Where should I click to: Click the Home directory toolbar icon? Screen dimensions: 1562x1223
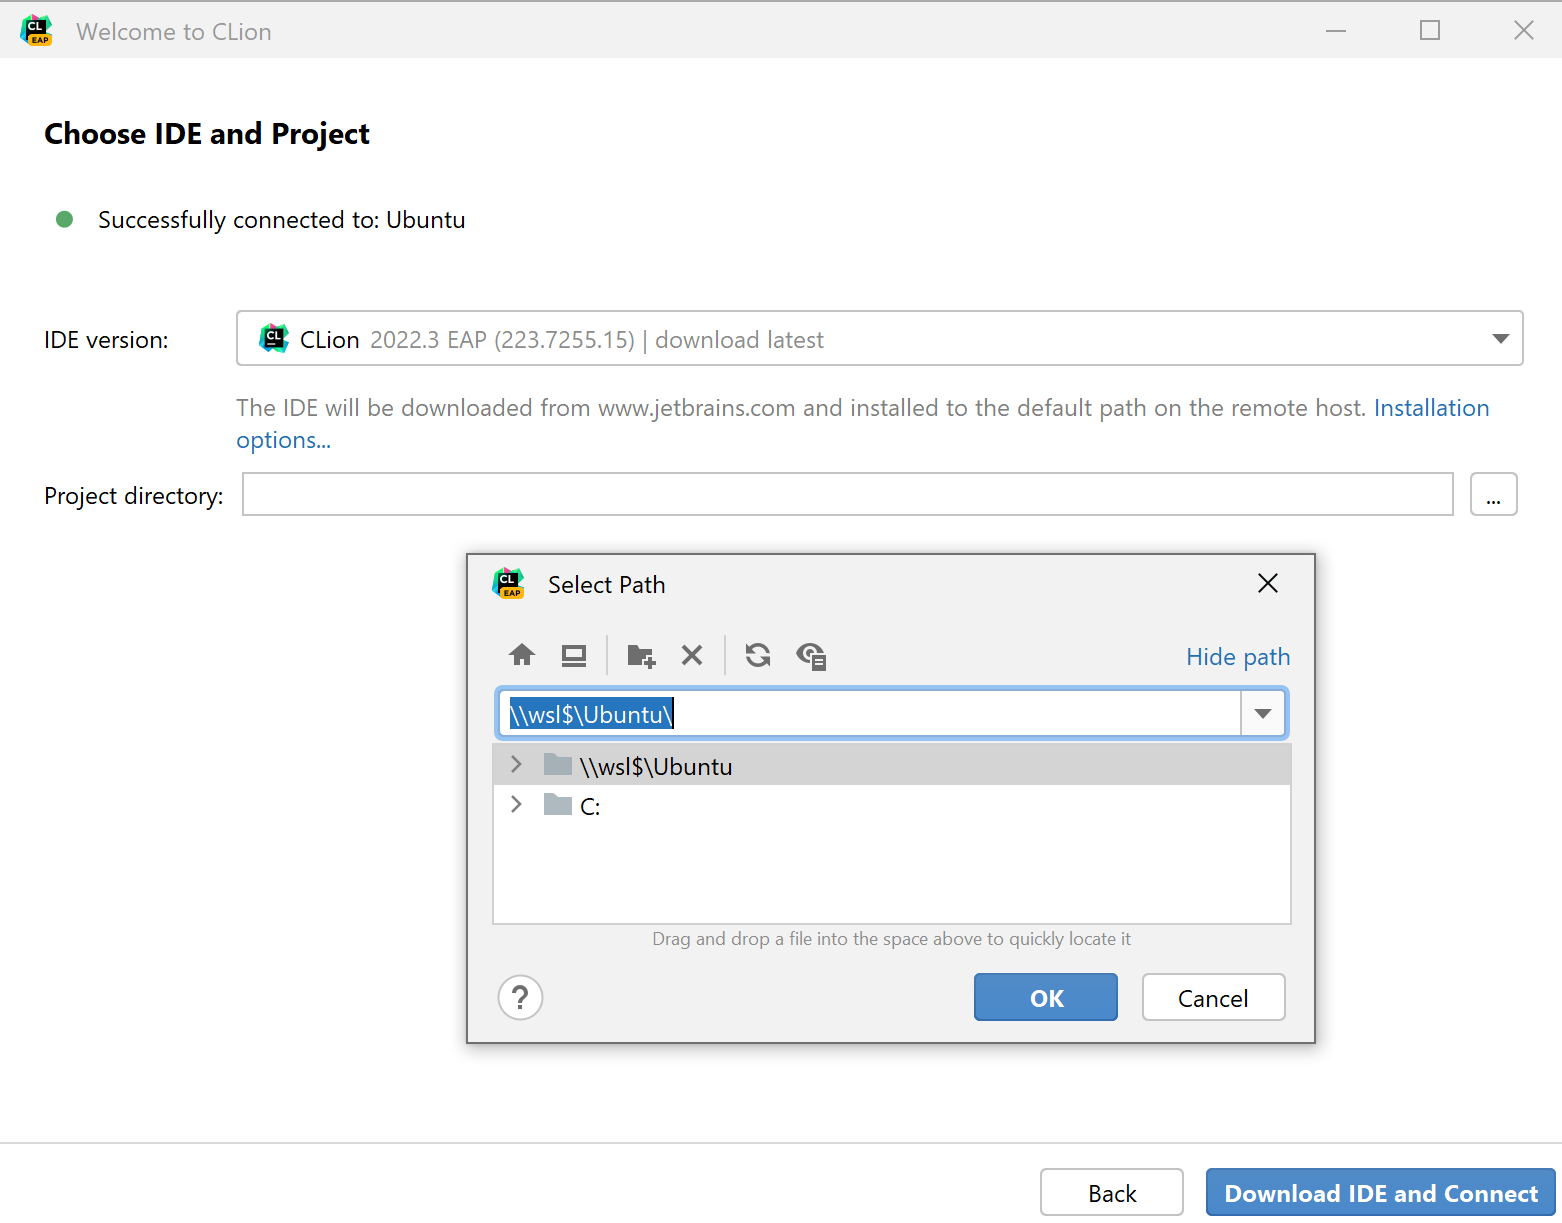click(522, 655)
